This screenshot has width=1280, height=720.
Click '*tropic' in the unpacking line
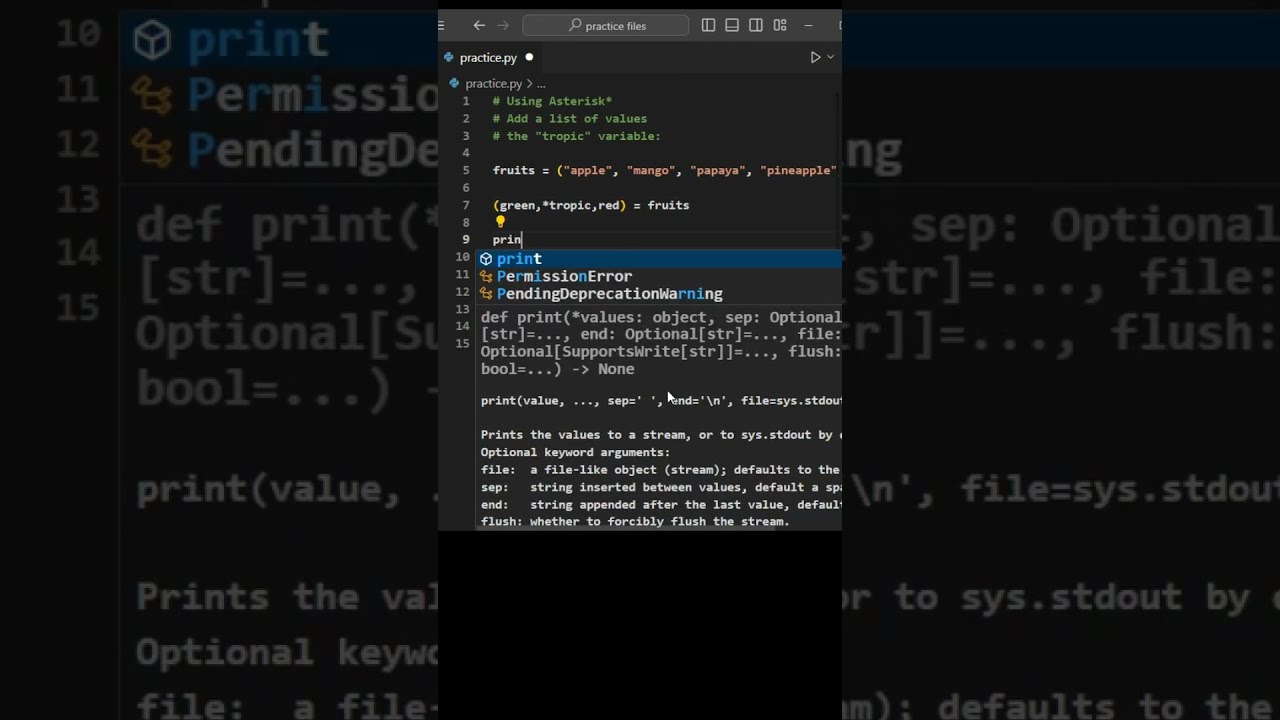click(566, 205)
